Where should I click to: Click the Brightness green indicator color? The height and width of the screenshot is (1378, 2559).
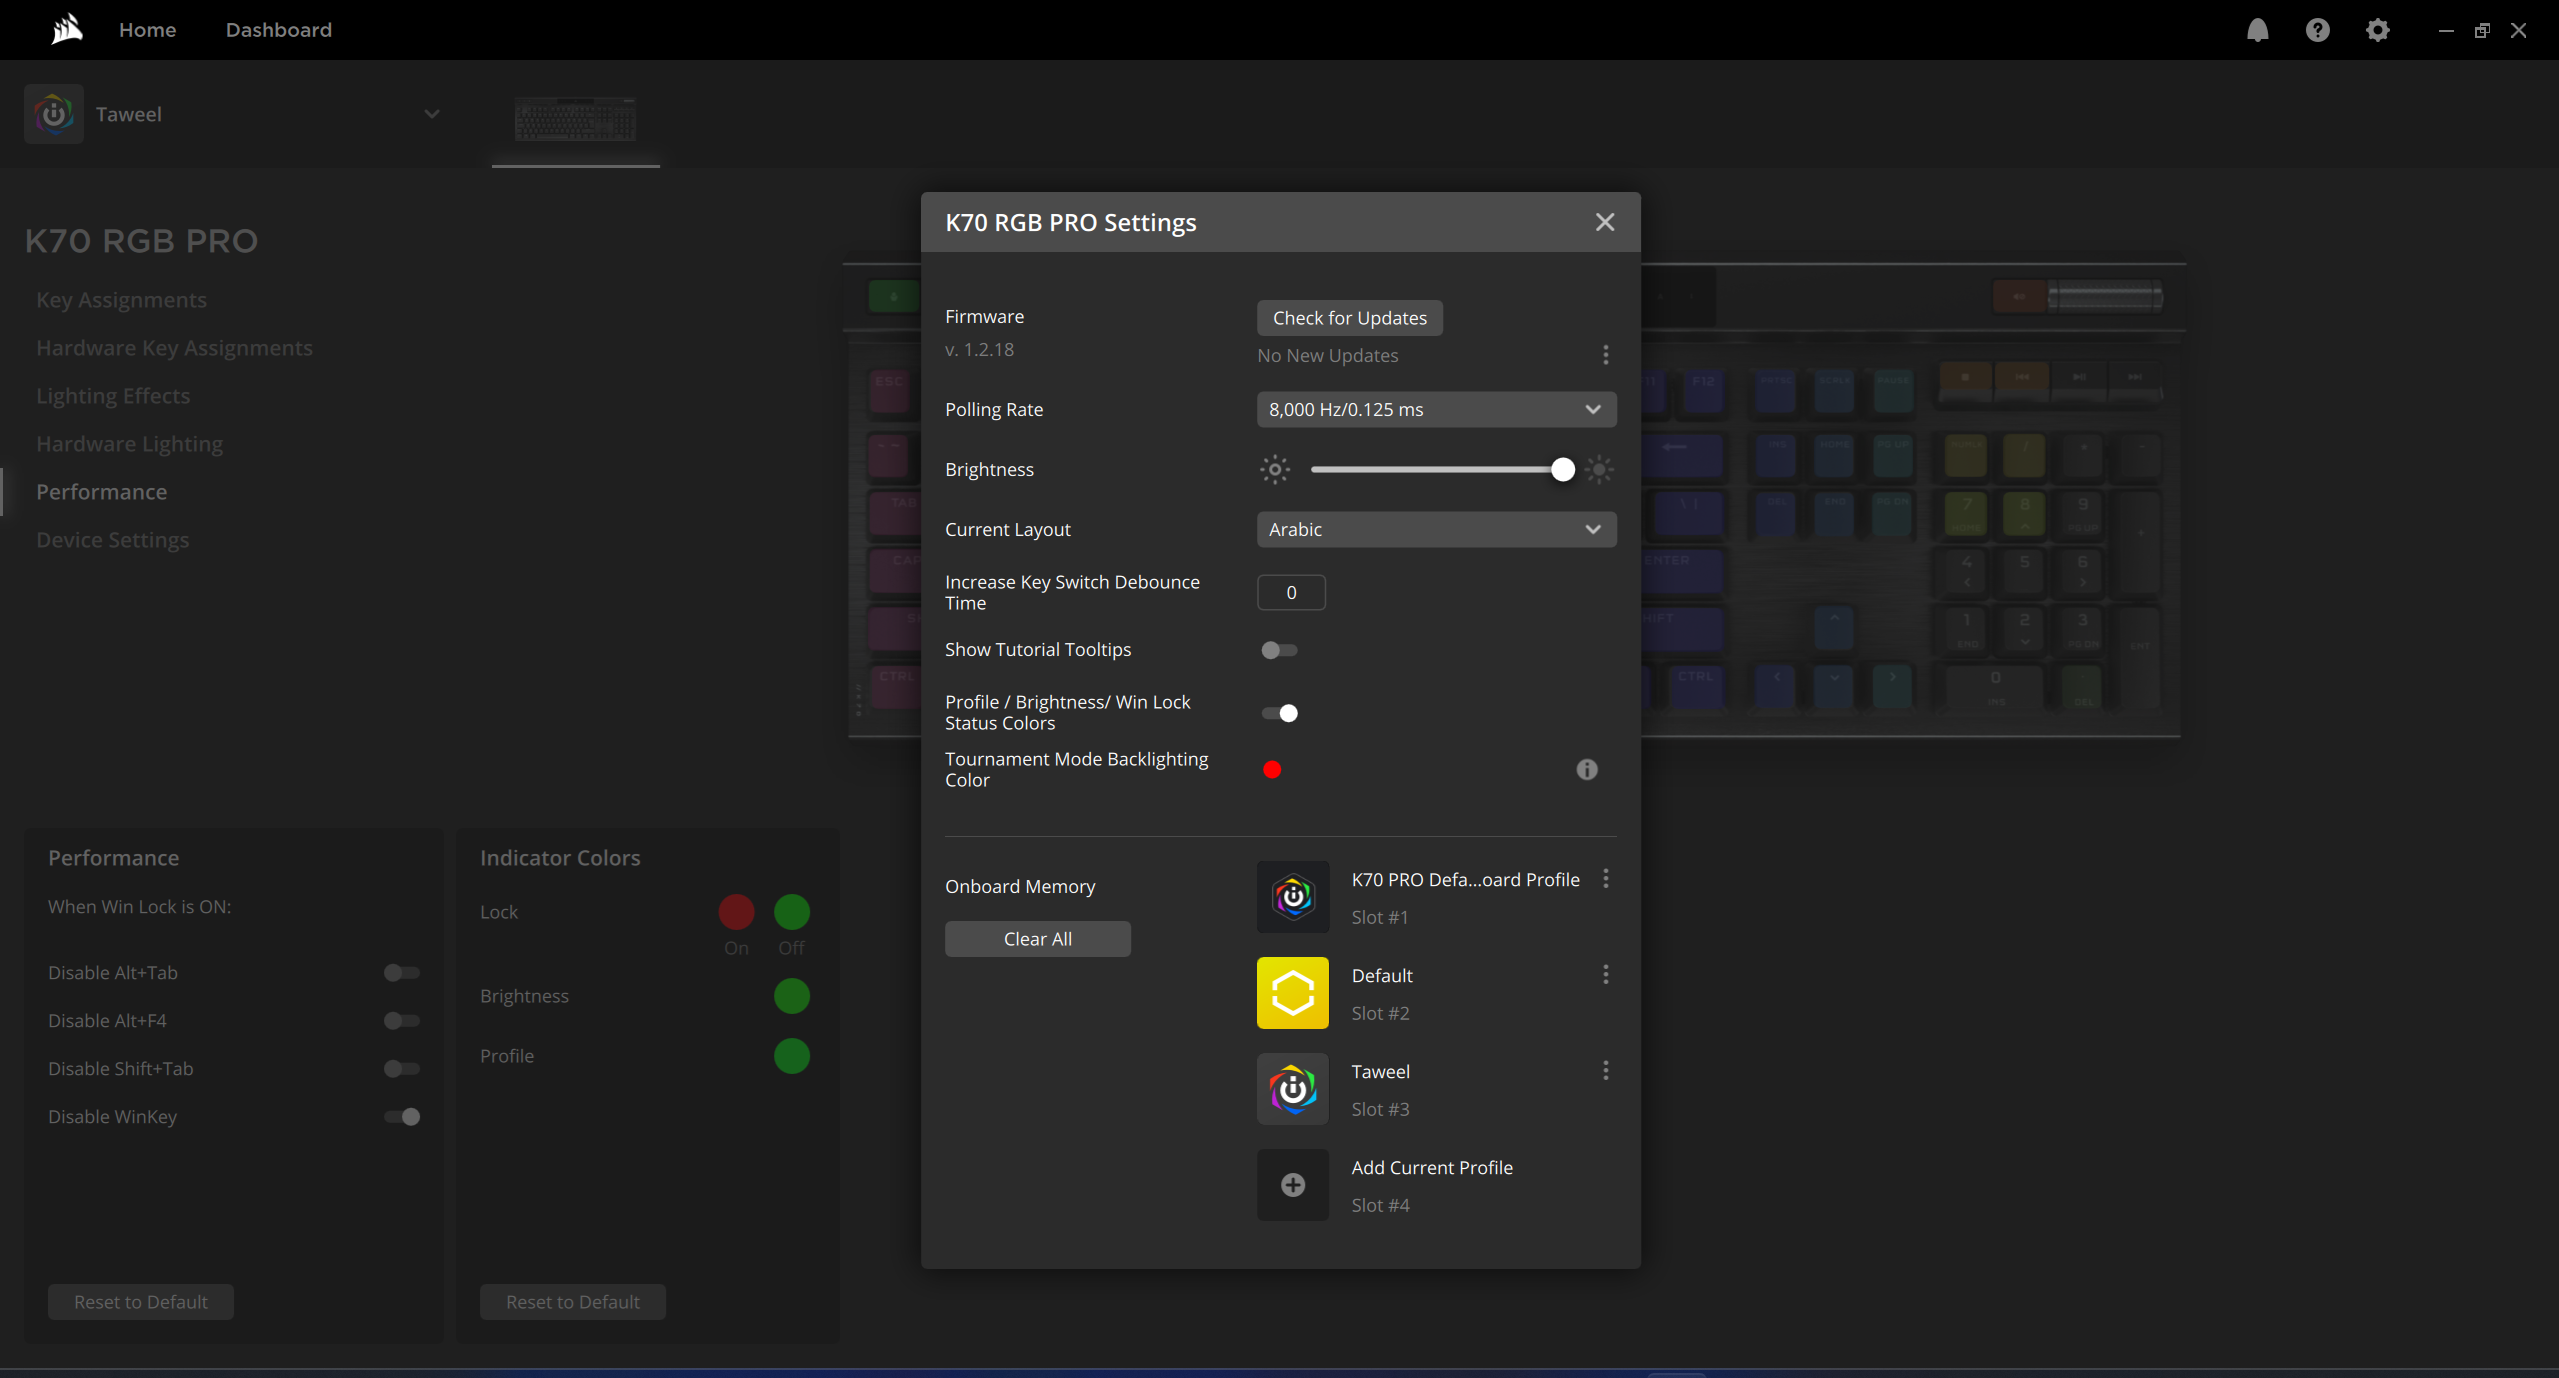(792, 996)
